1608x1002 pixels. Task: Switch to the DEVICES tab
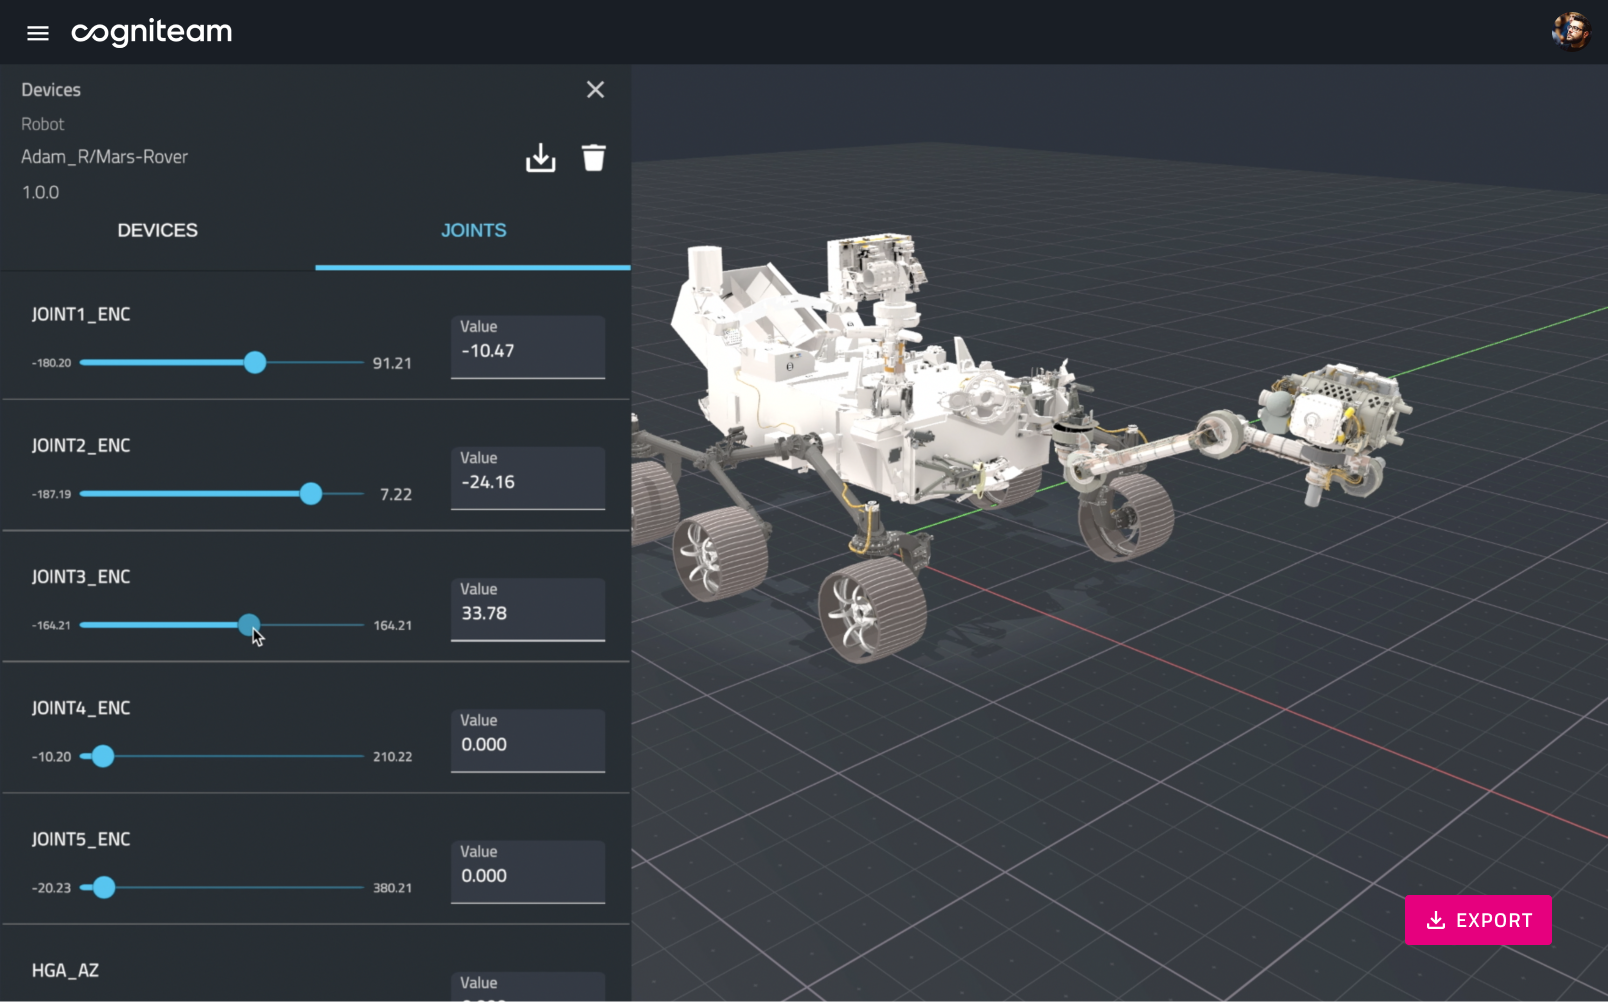coord(157,230)
